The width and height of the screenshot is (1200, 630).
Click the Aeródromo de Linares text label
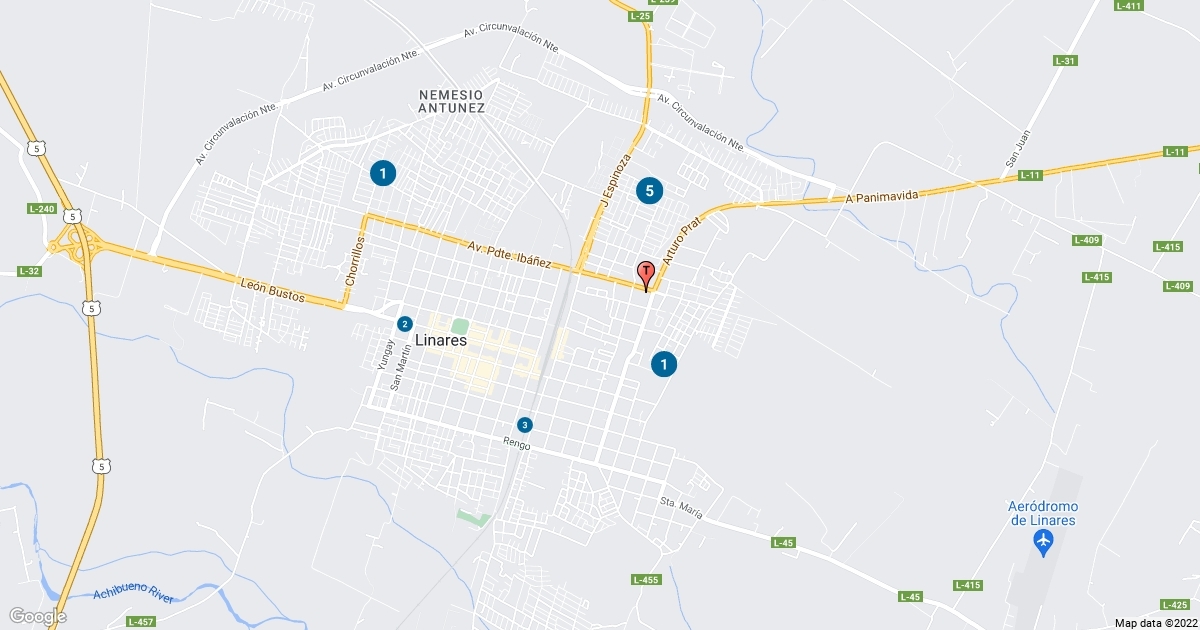(1043, 514)
